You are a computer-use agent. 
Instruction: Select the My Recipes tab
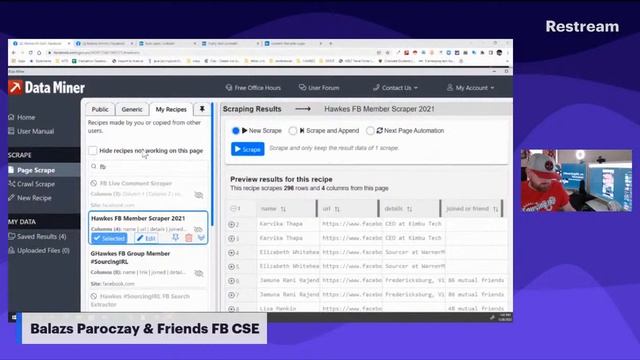pos(171,109)
